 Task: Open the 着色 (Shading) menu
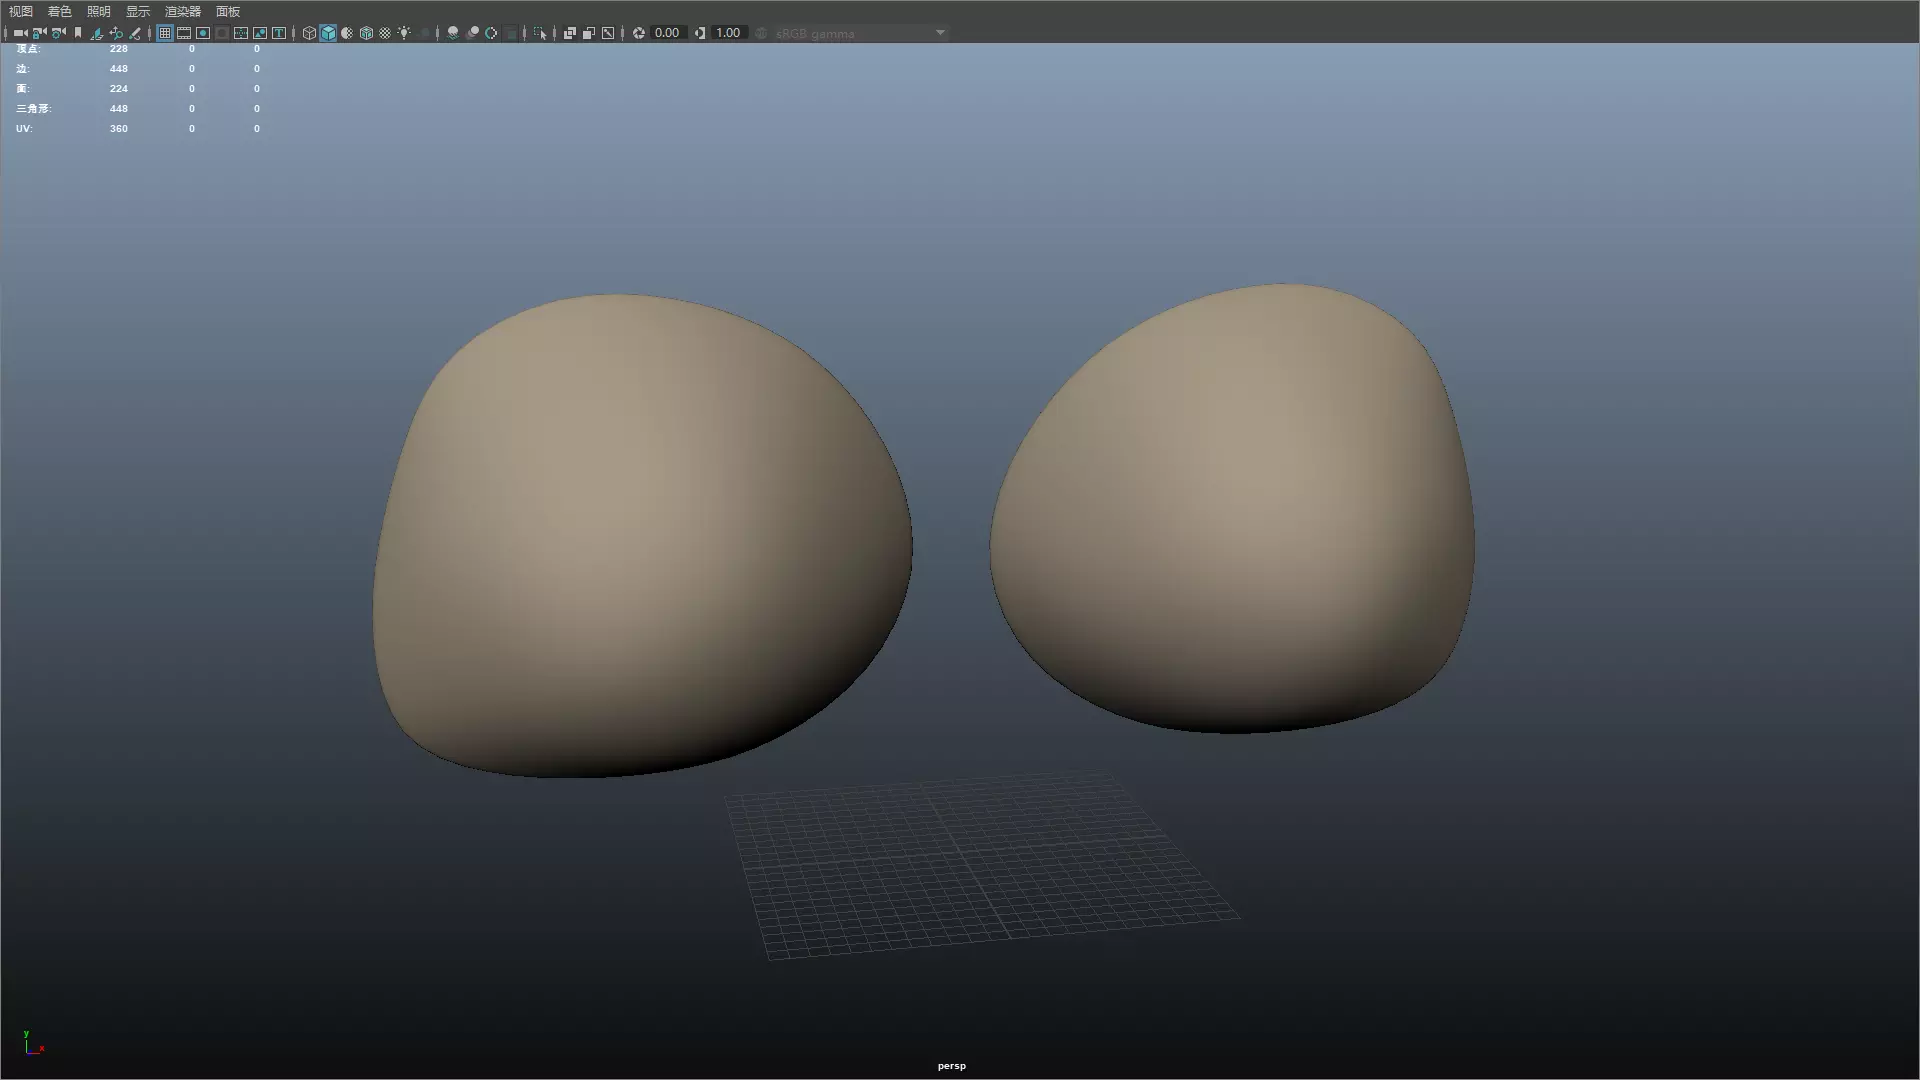[x=59, y=11]
